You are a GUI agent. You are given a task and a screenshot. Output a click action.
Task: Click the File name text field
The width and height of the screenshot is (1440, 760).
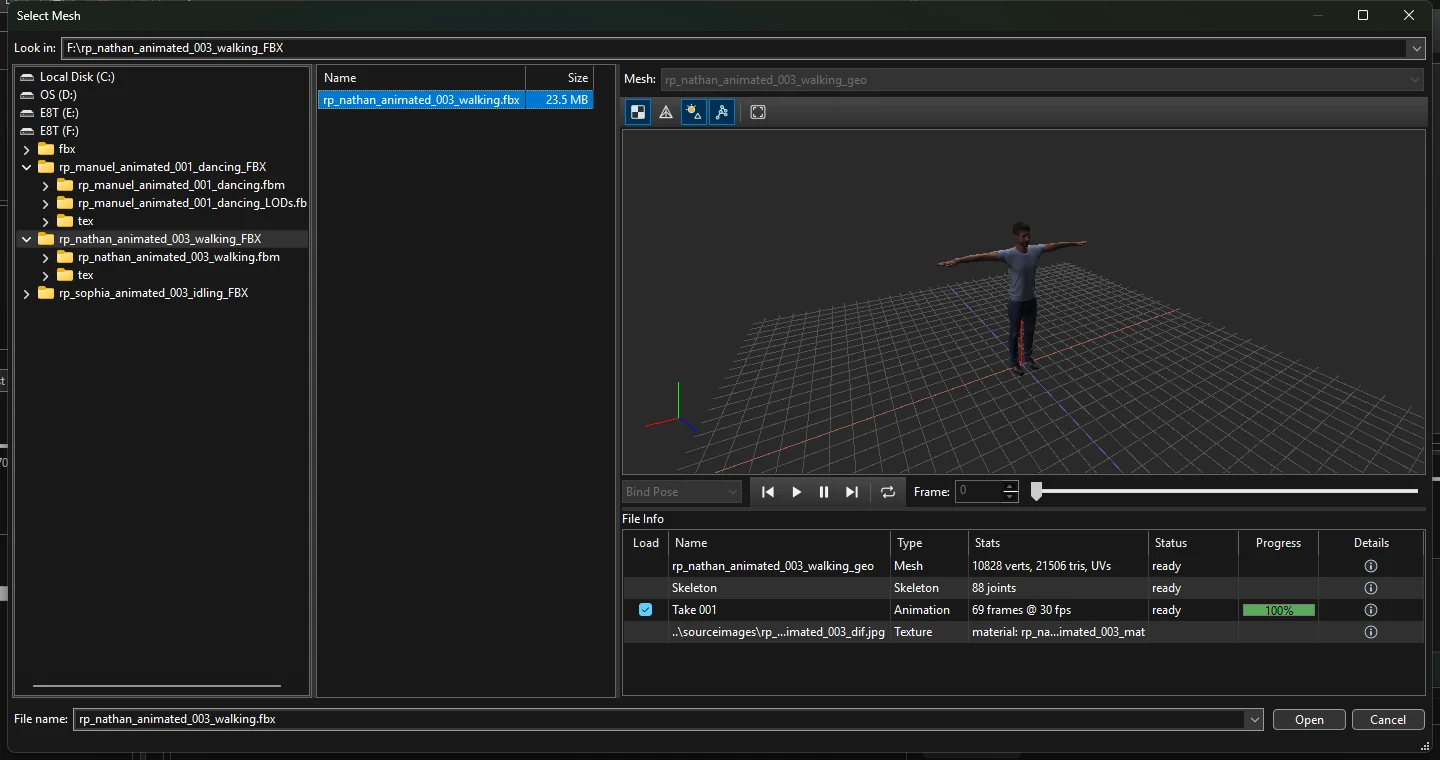659,719
